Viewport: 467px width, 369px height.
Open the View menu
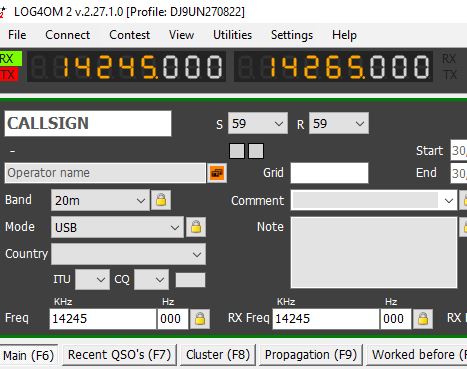pos(181,35)
